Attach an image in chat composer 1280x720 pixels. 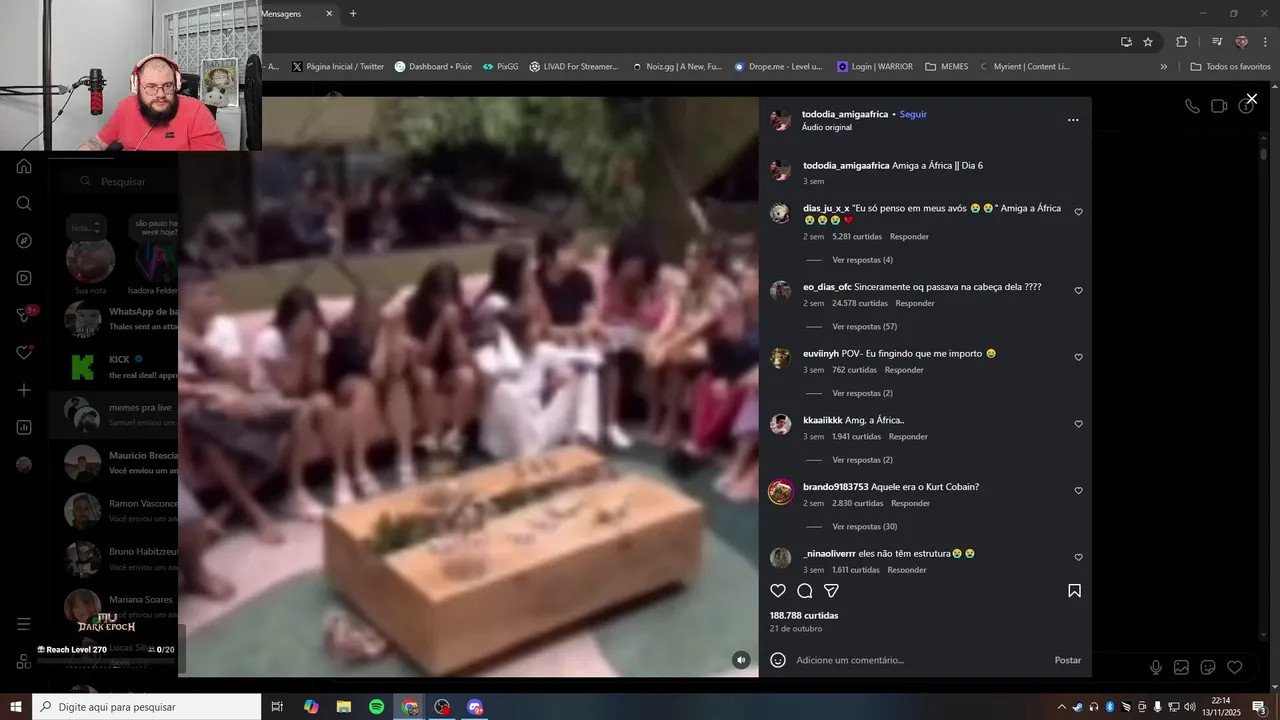pos(1181,667)
